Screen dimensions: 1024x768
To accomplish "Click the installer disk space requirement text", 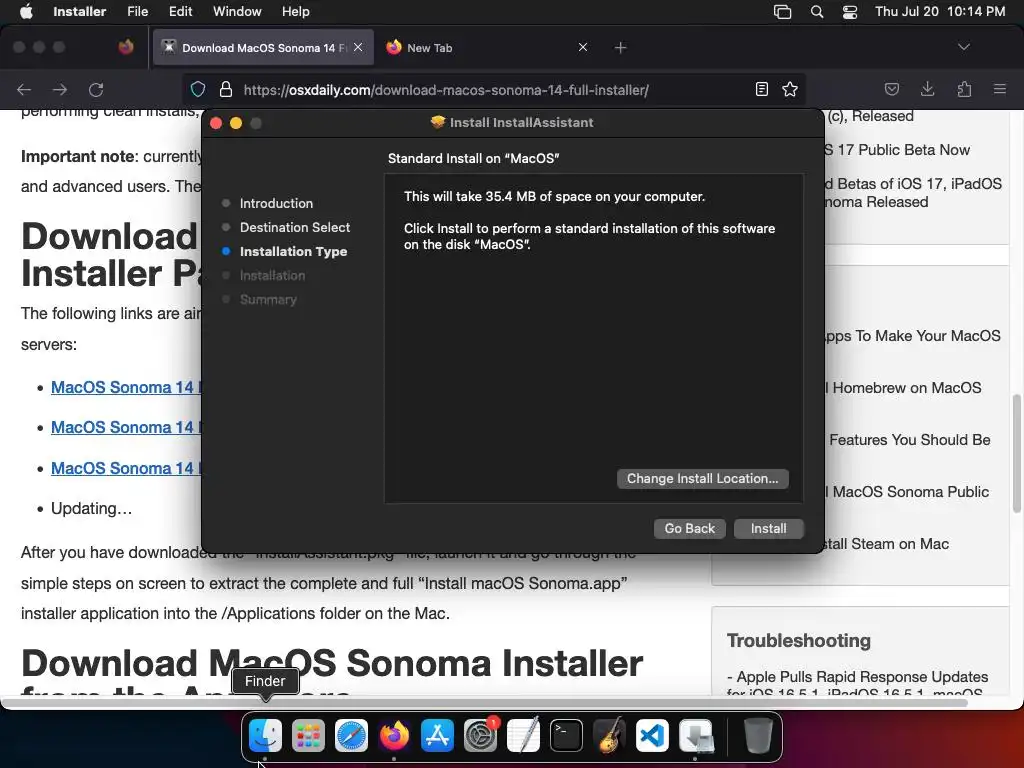I will (x=554, y=197).
